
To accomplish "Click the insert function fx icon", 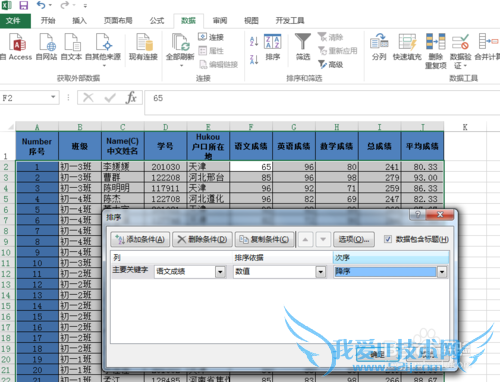I will [x=132, y=98].
